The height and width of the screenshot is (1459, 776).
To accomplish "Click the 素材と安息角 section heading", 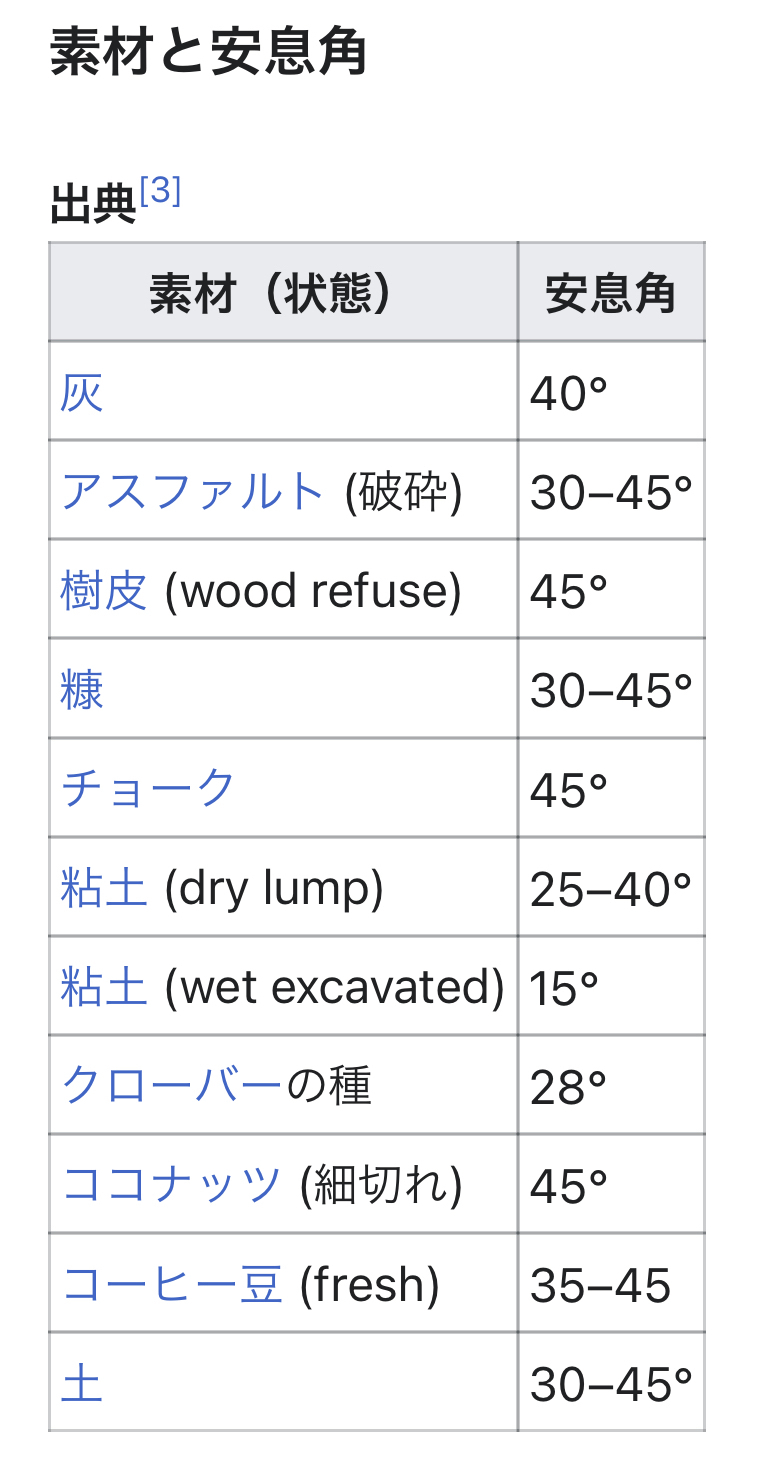I will [208, 53].
